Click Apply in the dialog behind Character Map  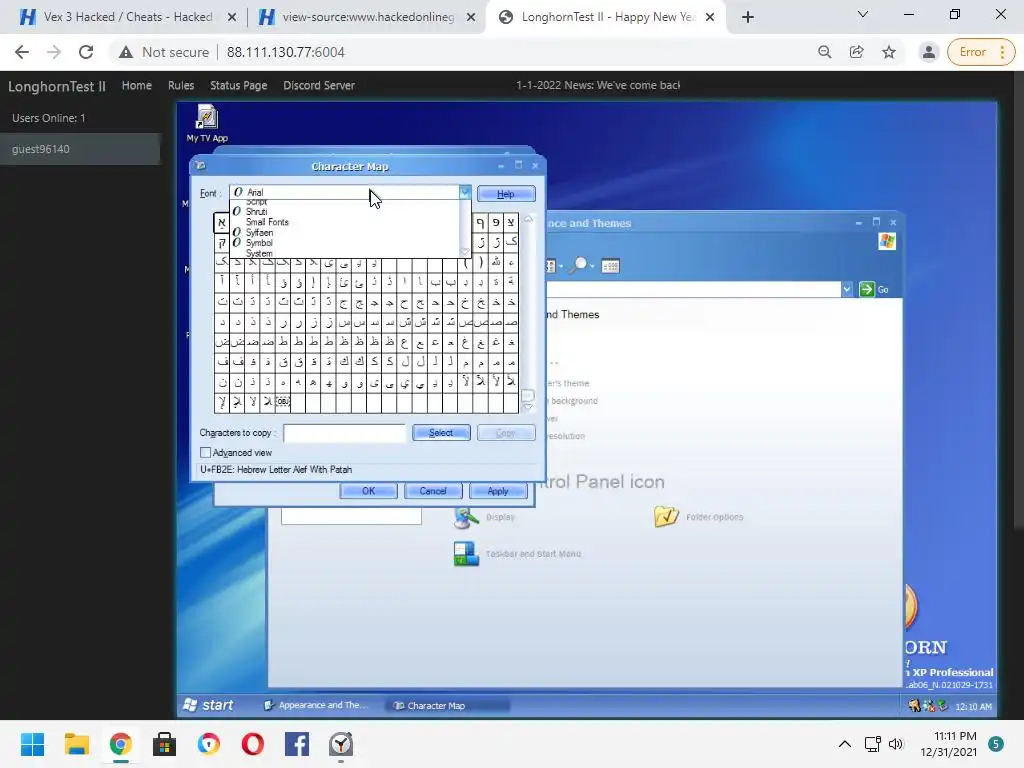498,491
